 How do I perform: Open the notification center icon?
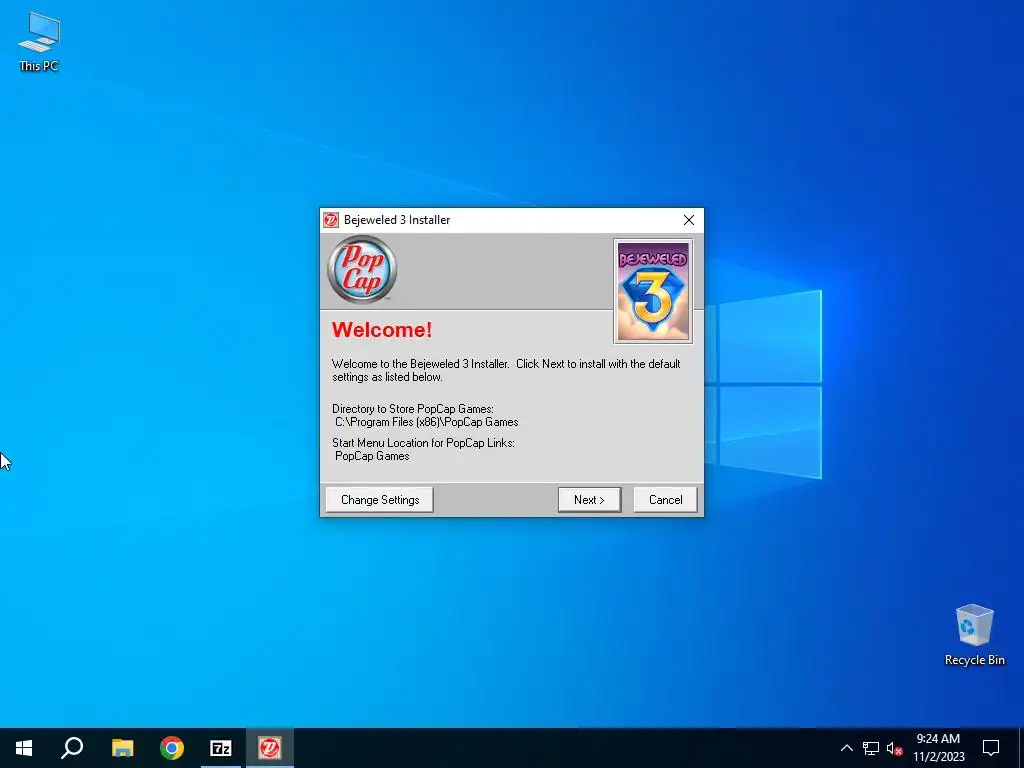pos(991,748)
